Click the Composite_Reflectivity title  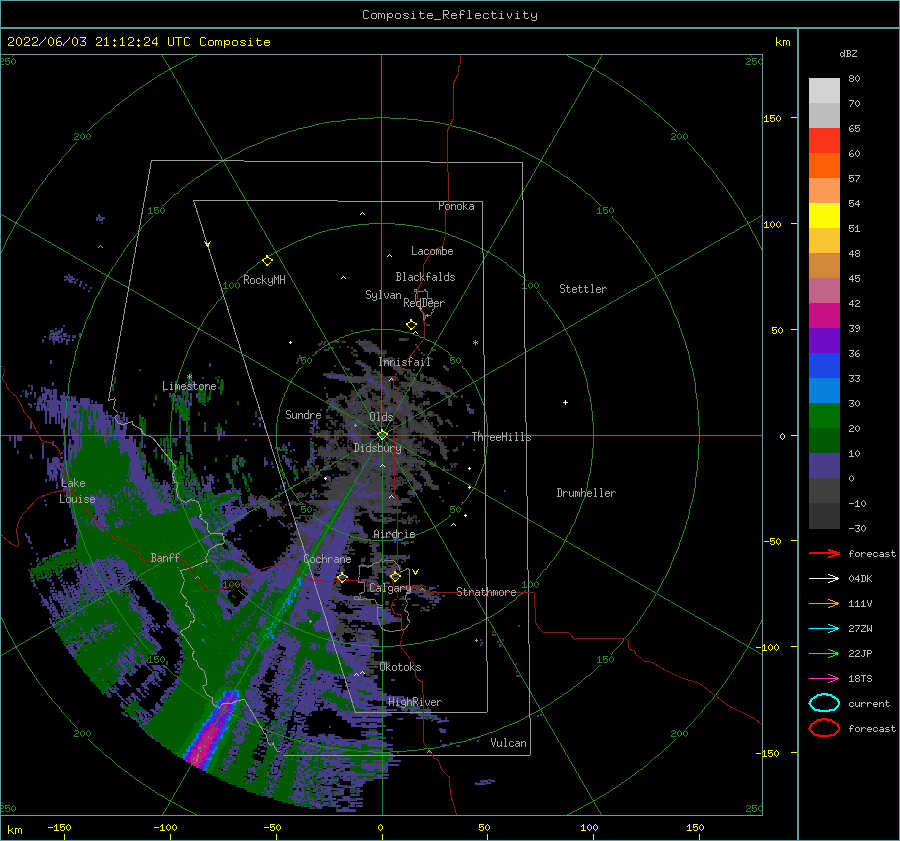point(450,15)
